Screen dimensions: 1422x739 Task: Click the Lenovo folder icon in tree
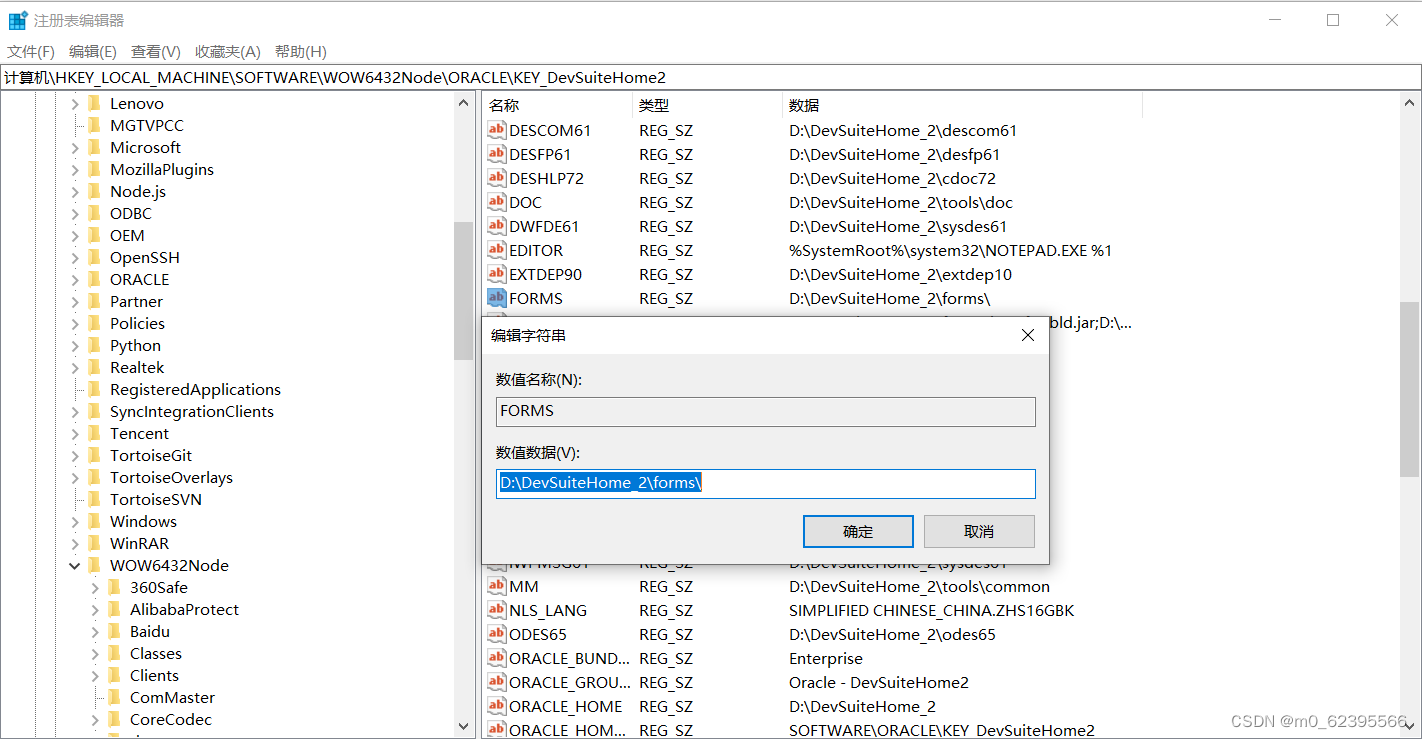point(94,103)
